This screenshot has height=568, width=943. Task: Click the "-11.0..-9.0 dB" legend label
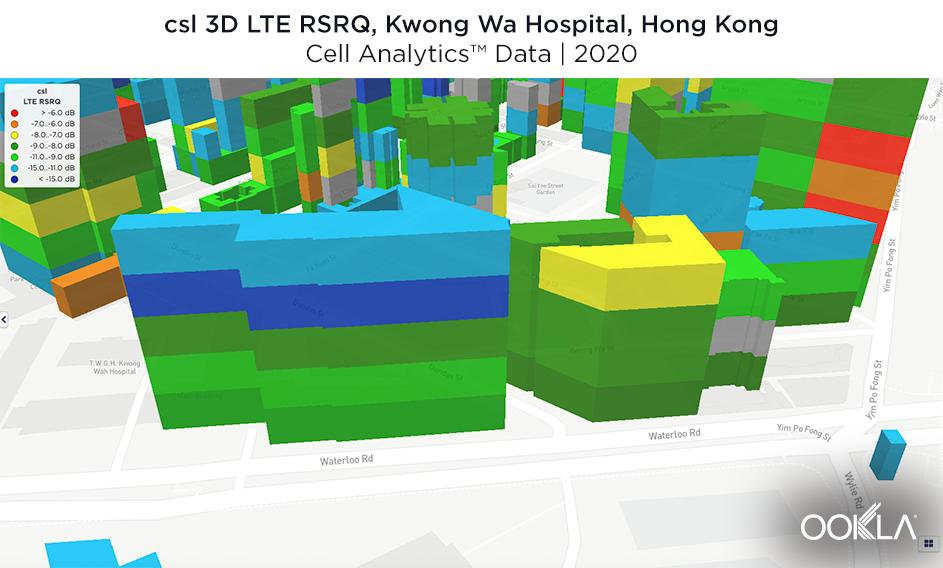(52, 157)
